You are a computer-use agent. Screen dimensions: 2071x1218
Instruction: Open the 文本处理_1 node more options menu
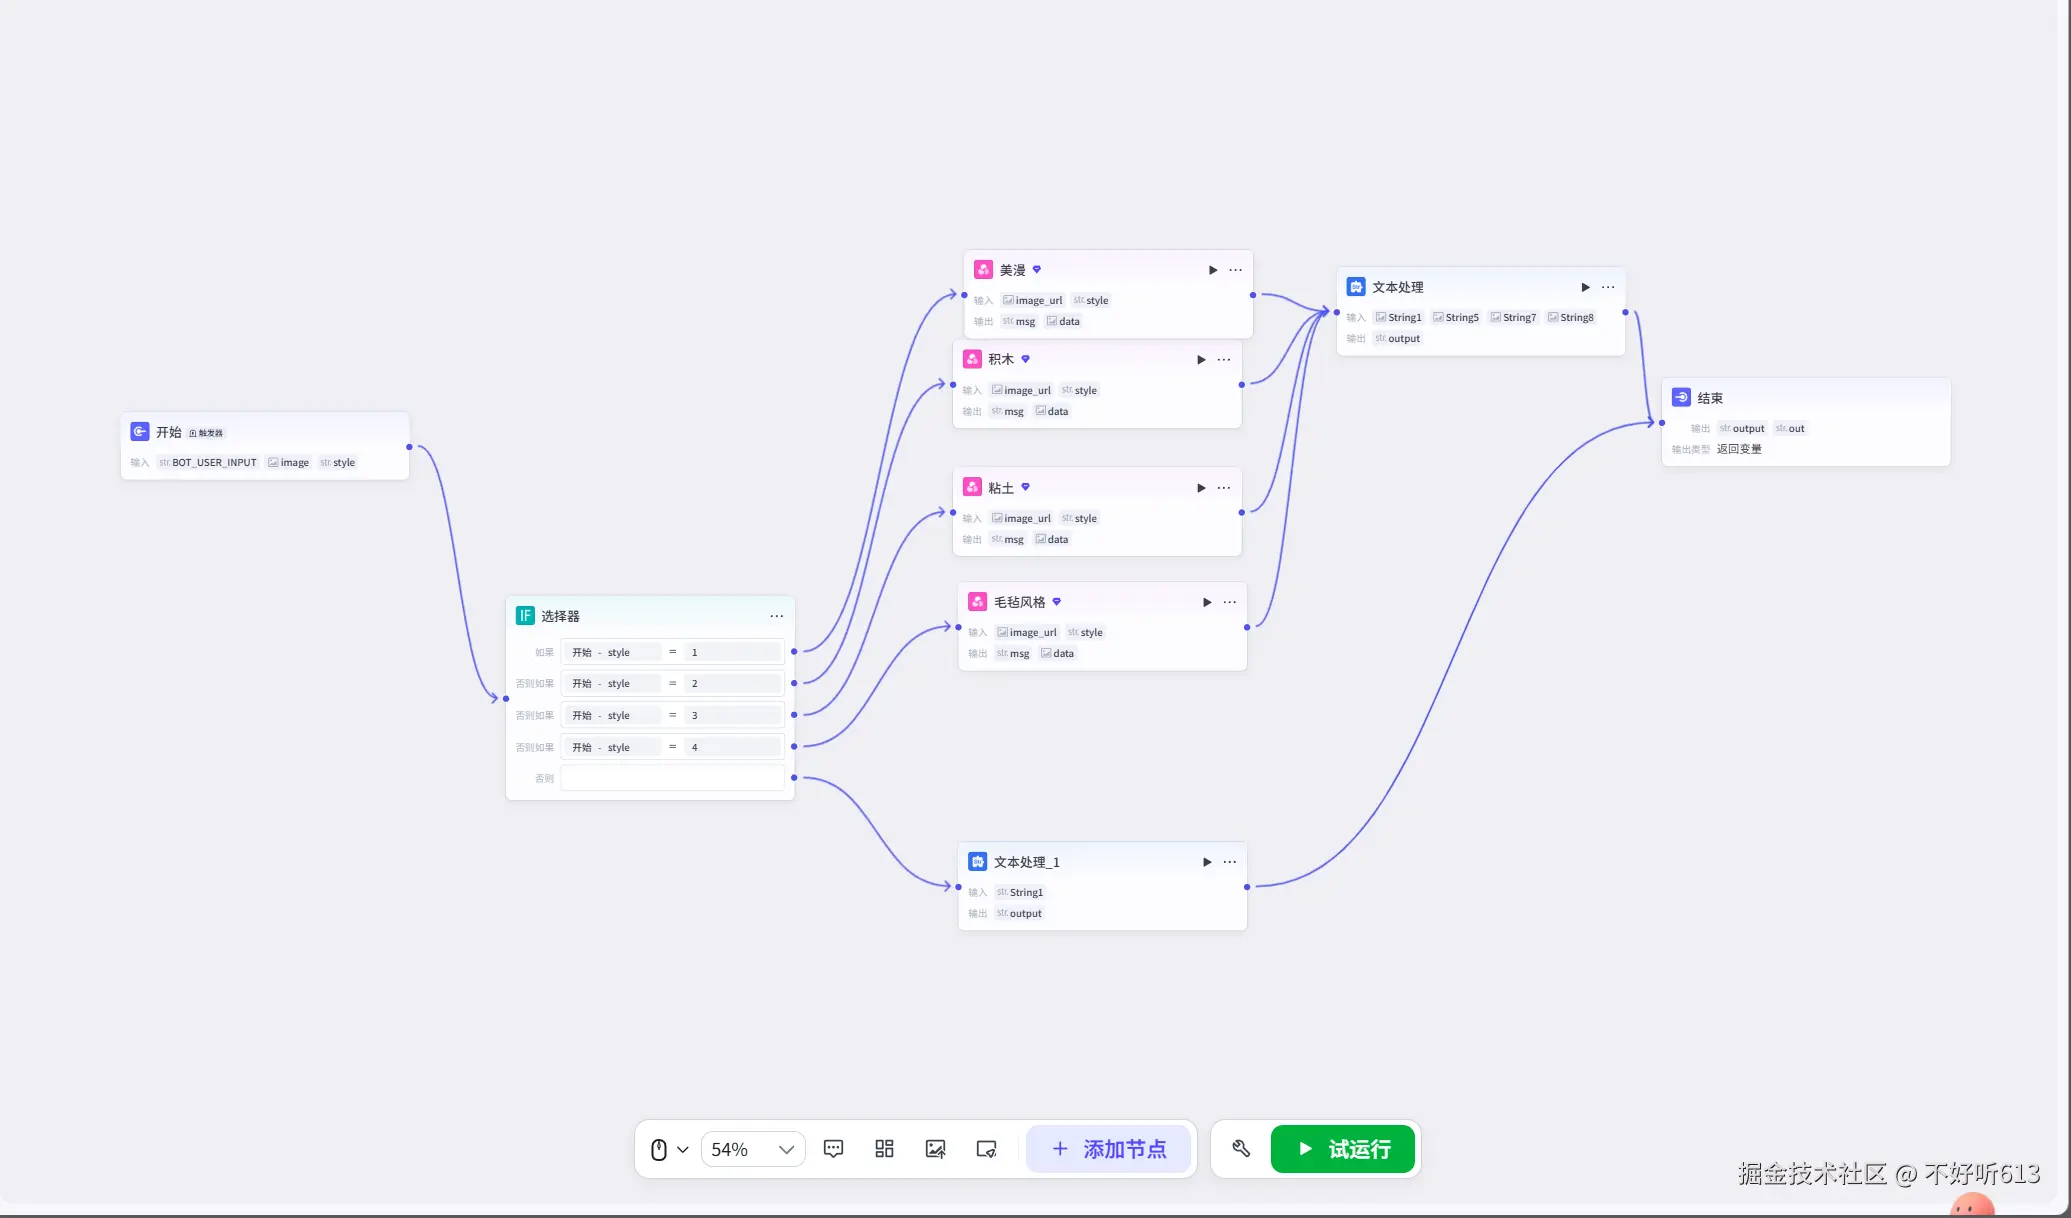pos(1230,862)
